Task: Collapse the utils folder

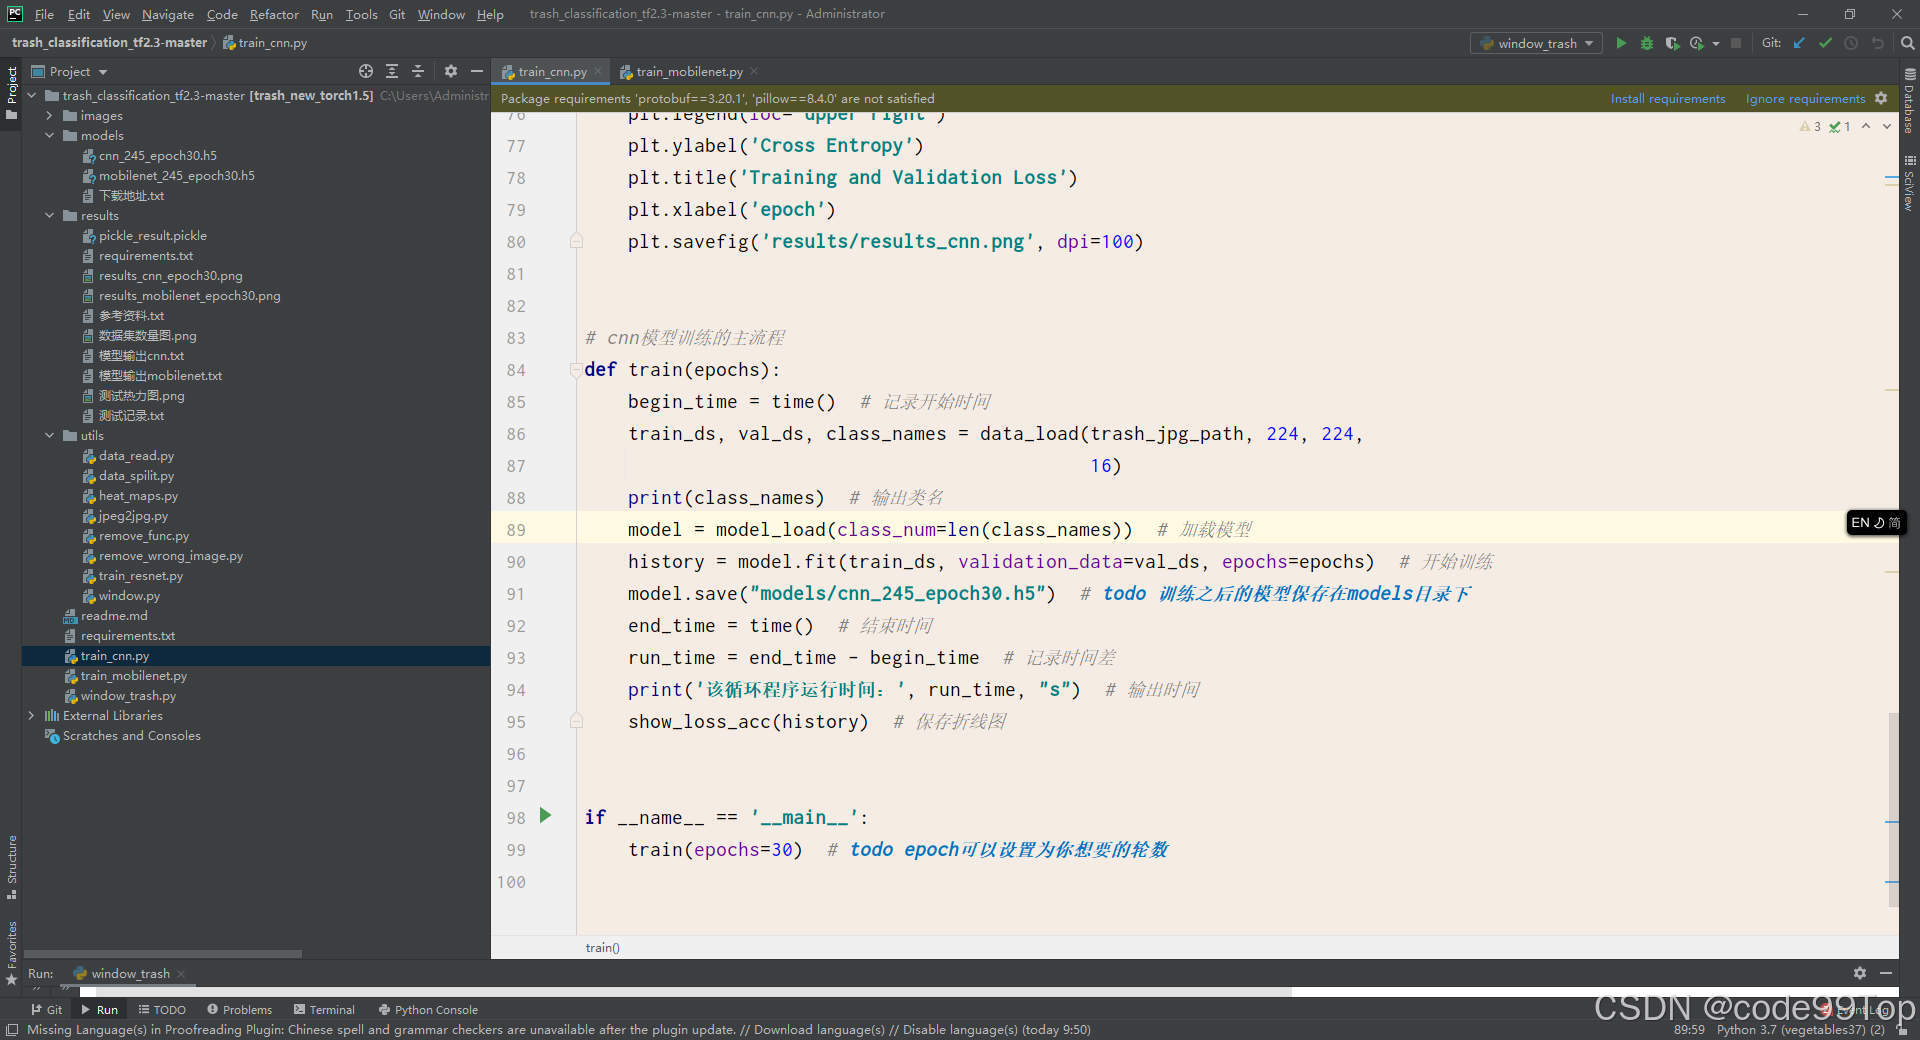Action: click(49, 436)
